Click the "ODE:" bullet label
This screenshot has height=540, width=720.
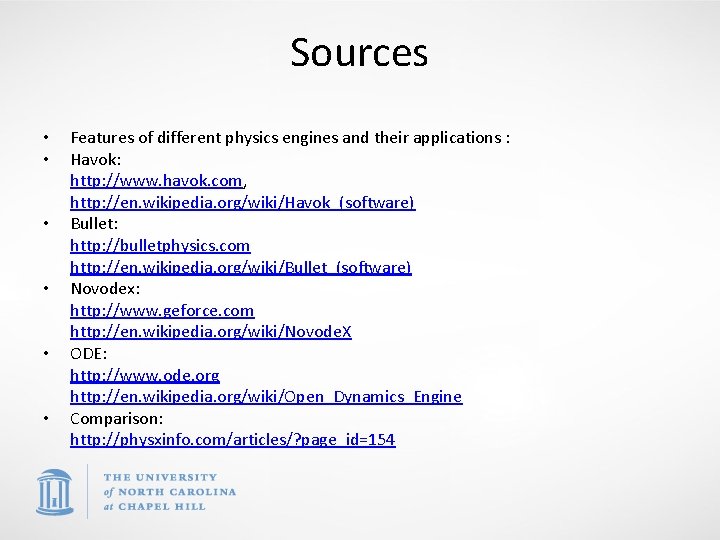point(89,354)
